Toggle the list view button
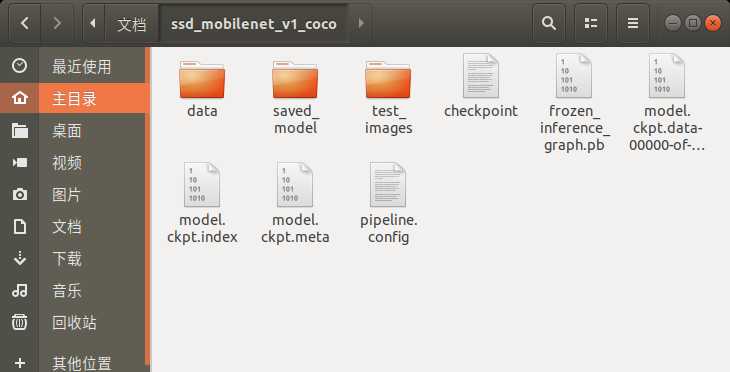 (591, 23)
